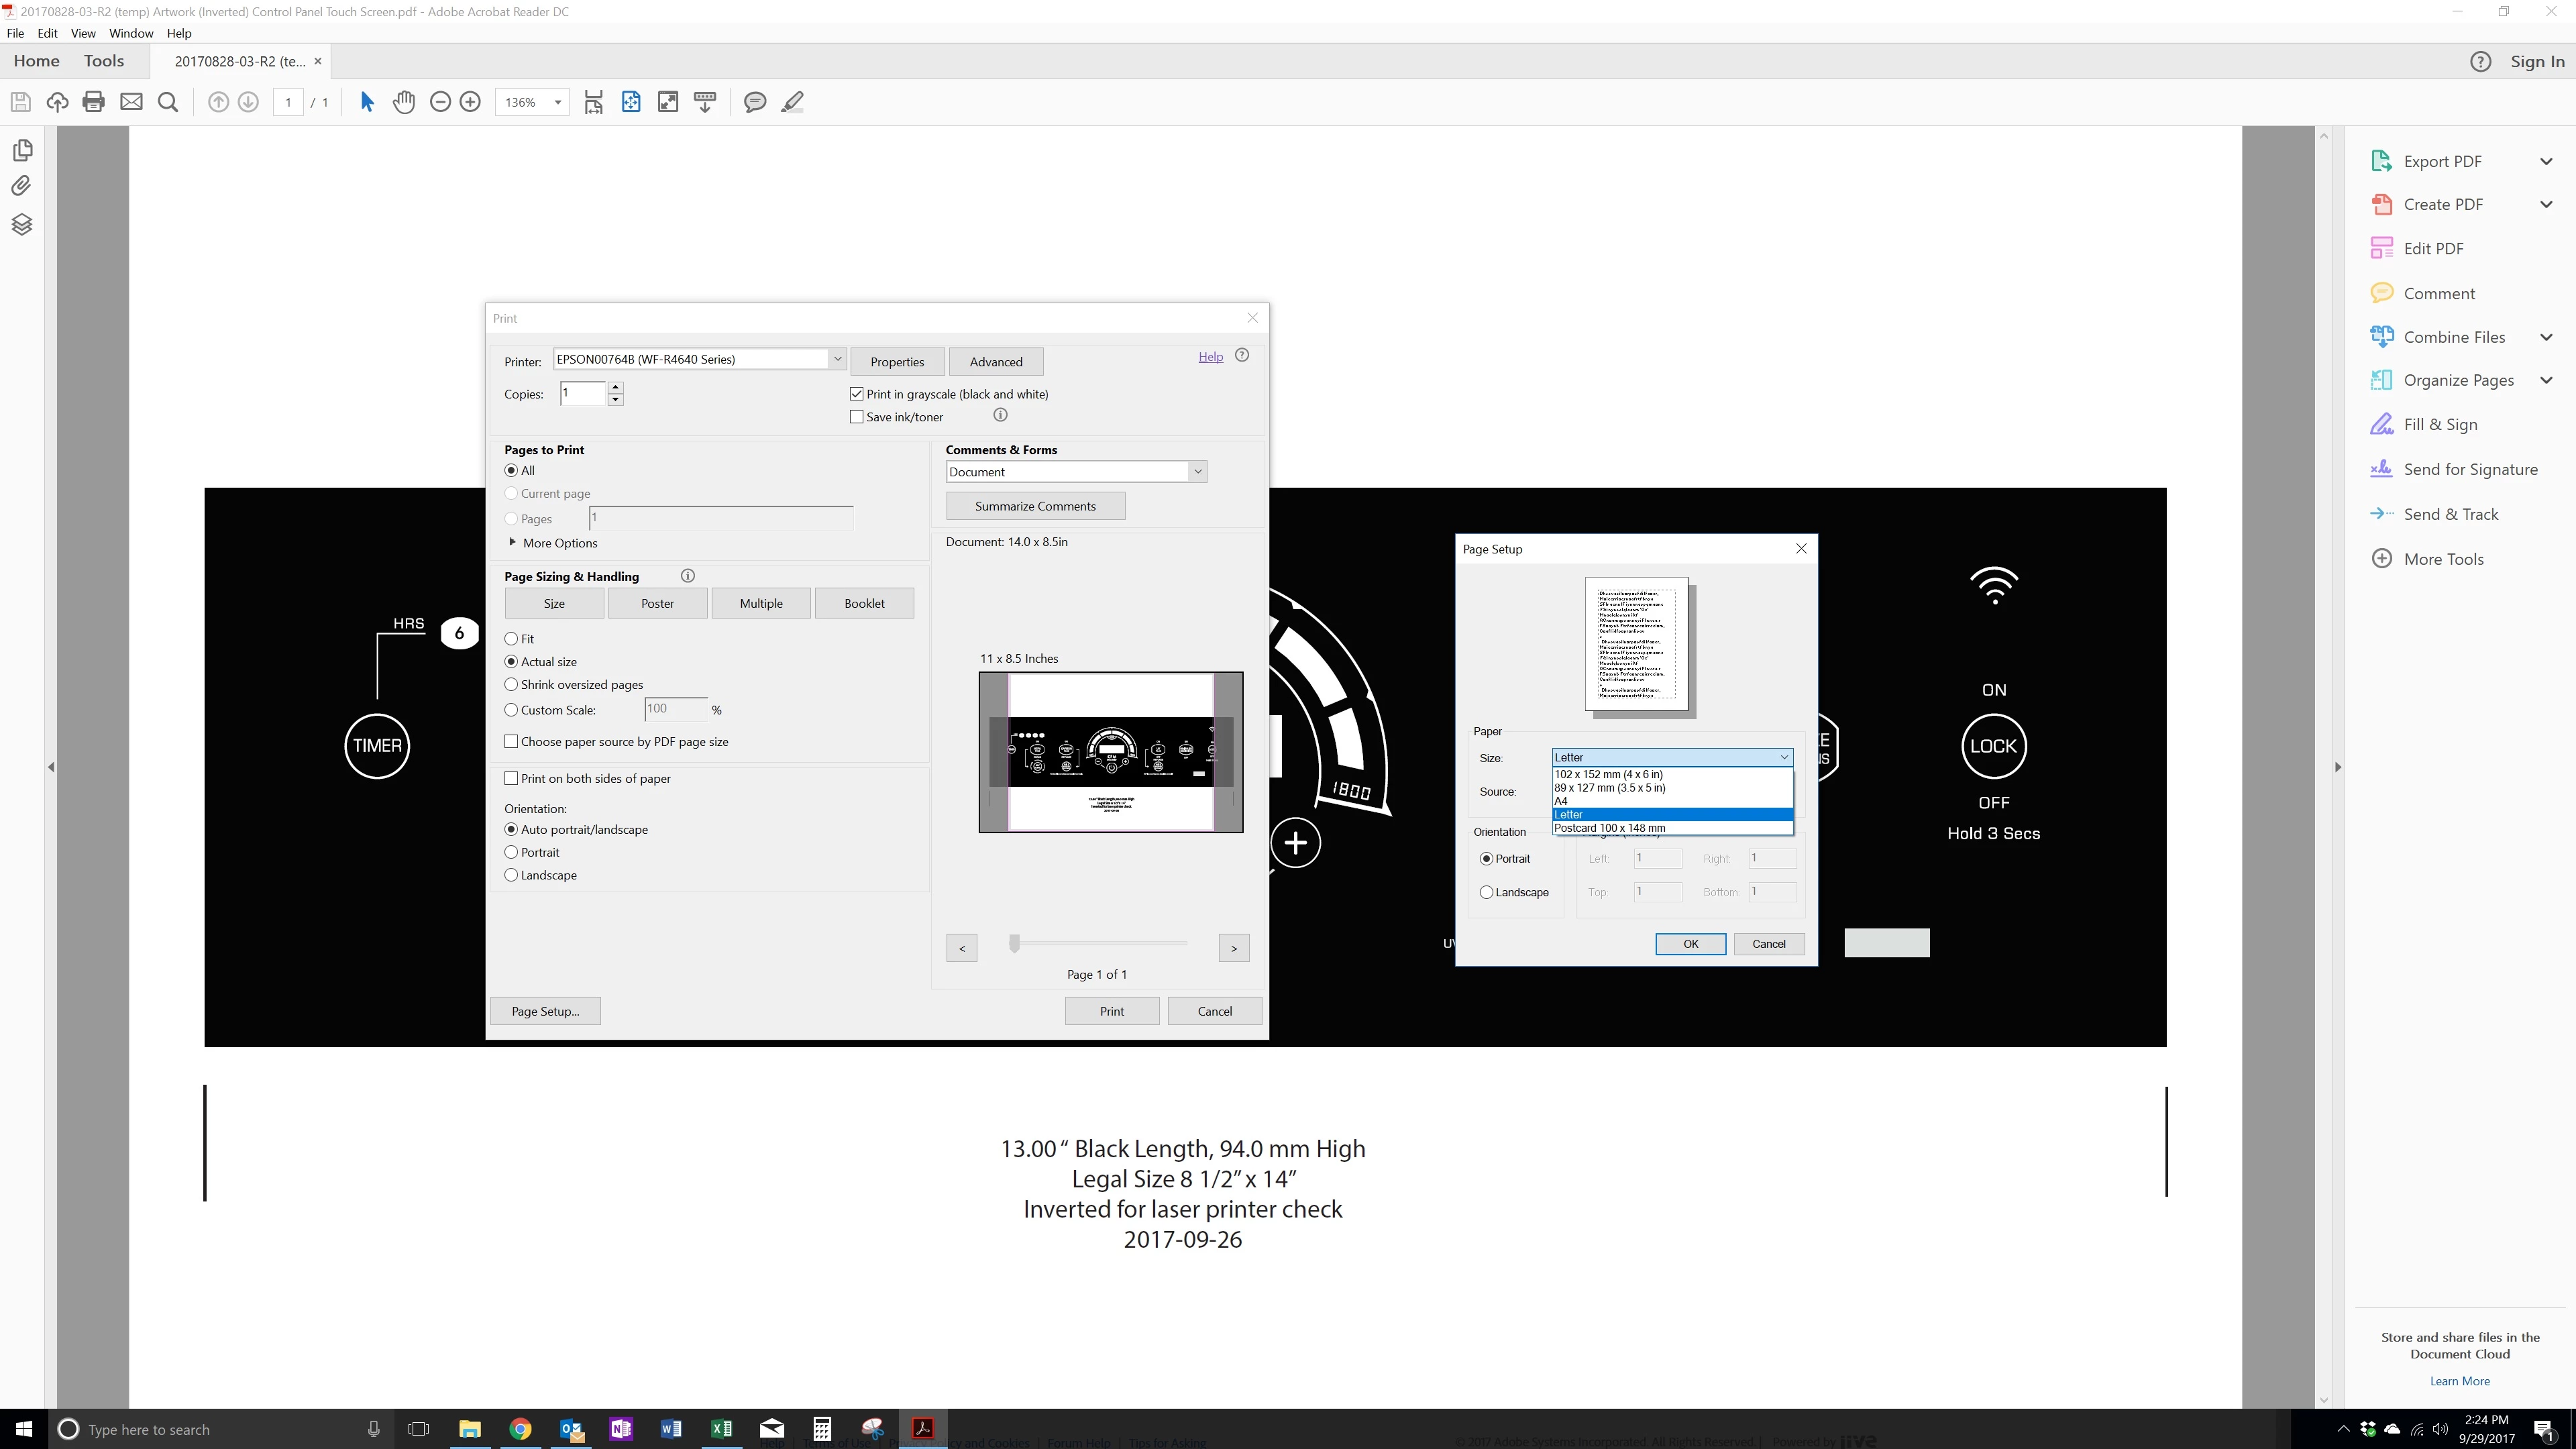Click the print icon in toolbar

94,102
